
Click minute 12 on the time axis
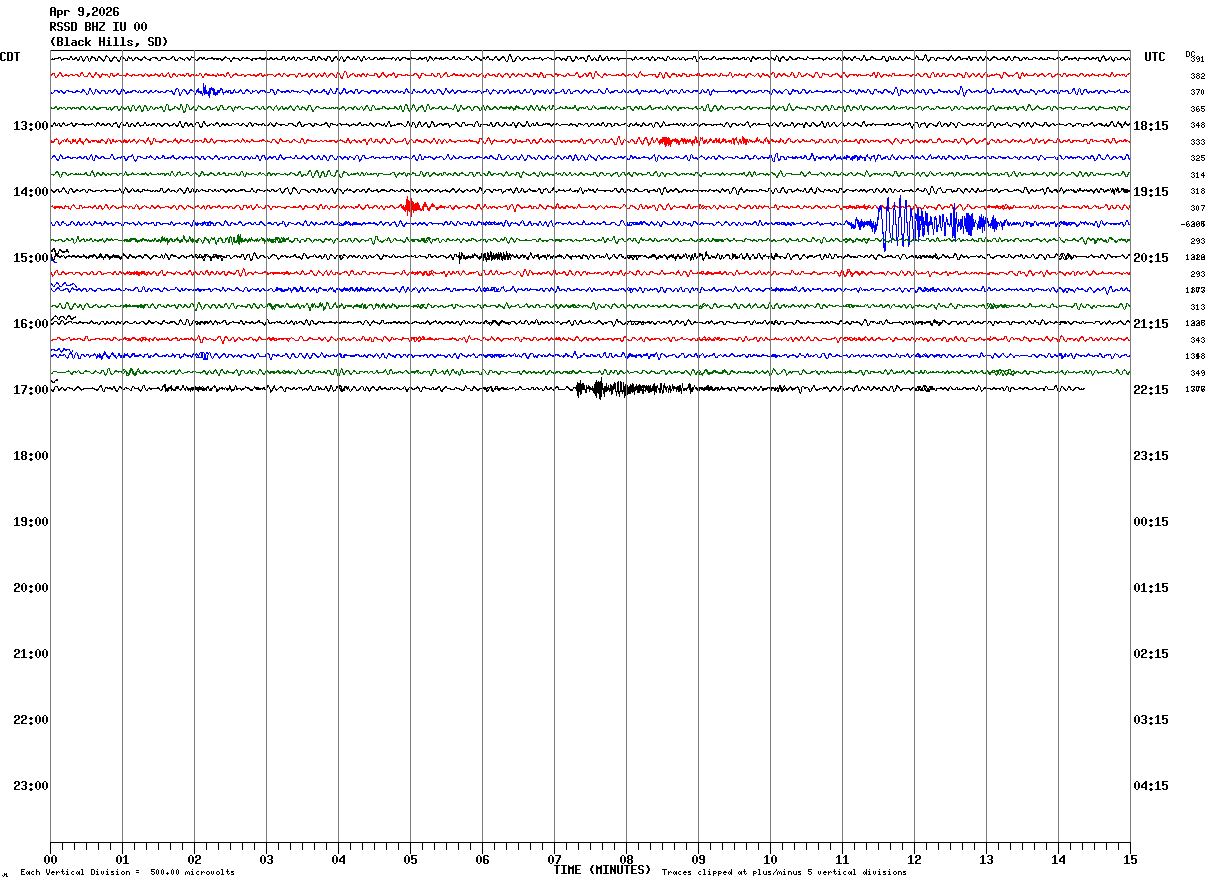pos(914,859)
